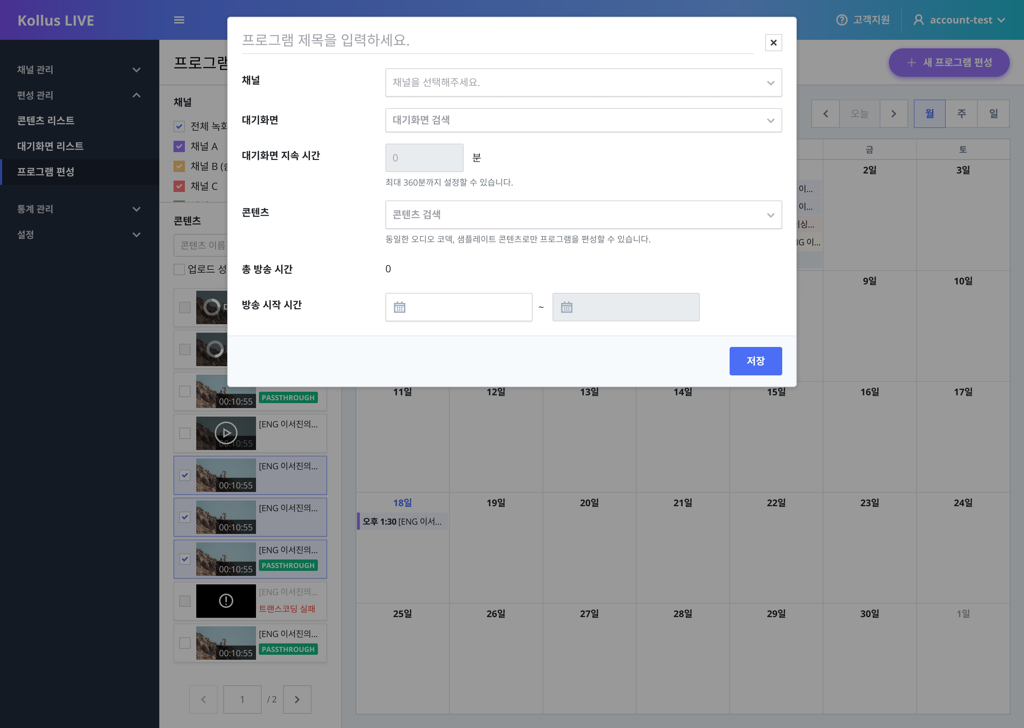Click the 저장 save button
The width and height of the screenshot is (1024, 728).
[x=755, y=361]
